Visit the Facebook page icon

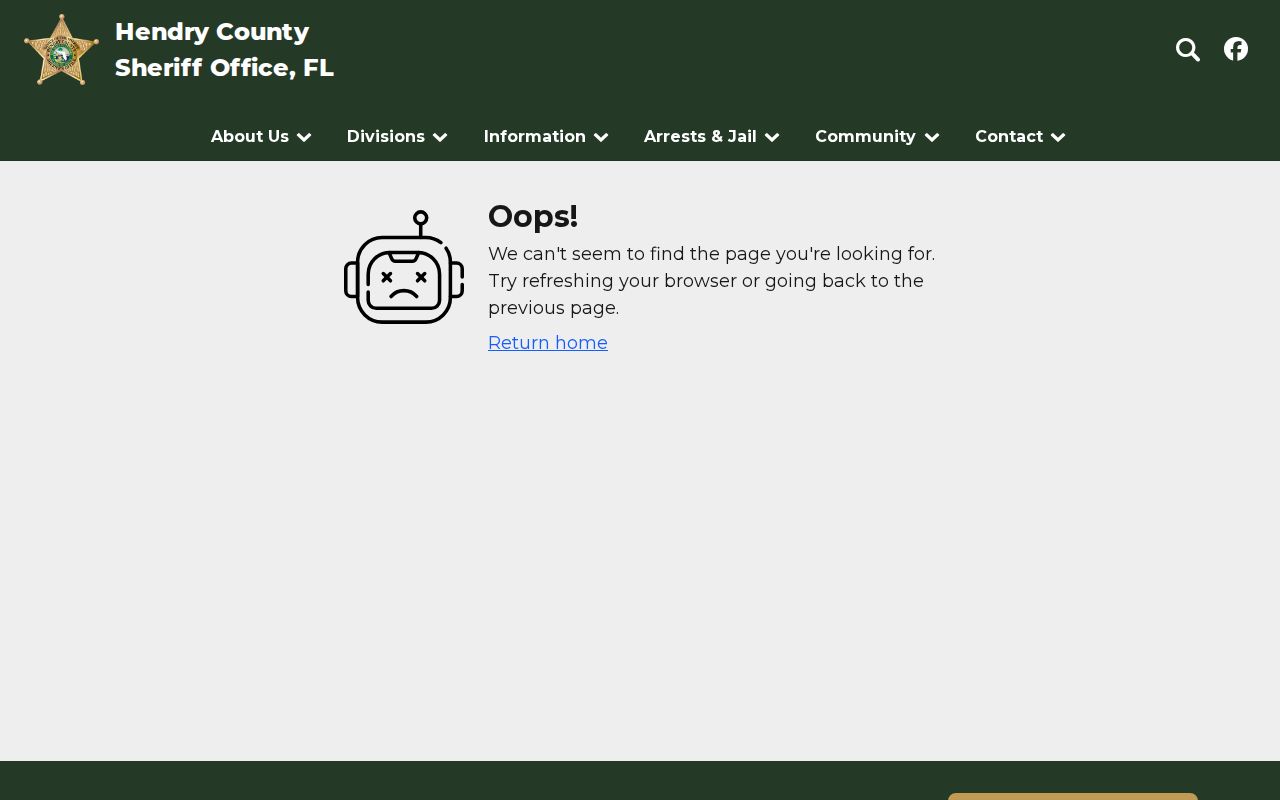coord(1236,49)
